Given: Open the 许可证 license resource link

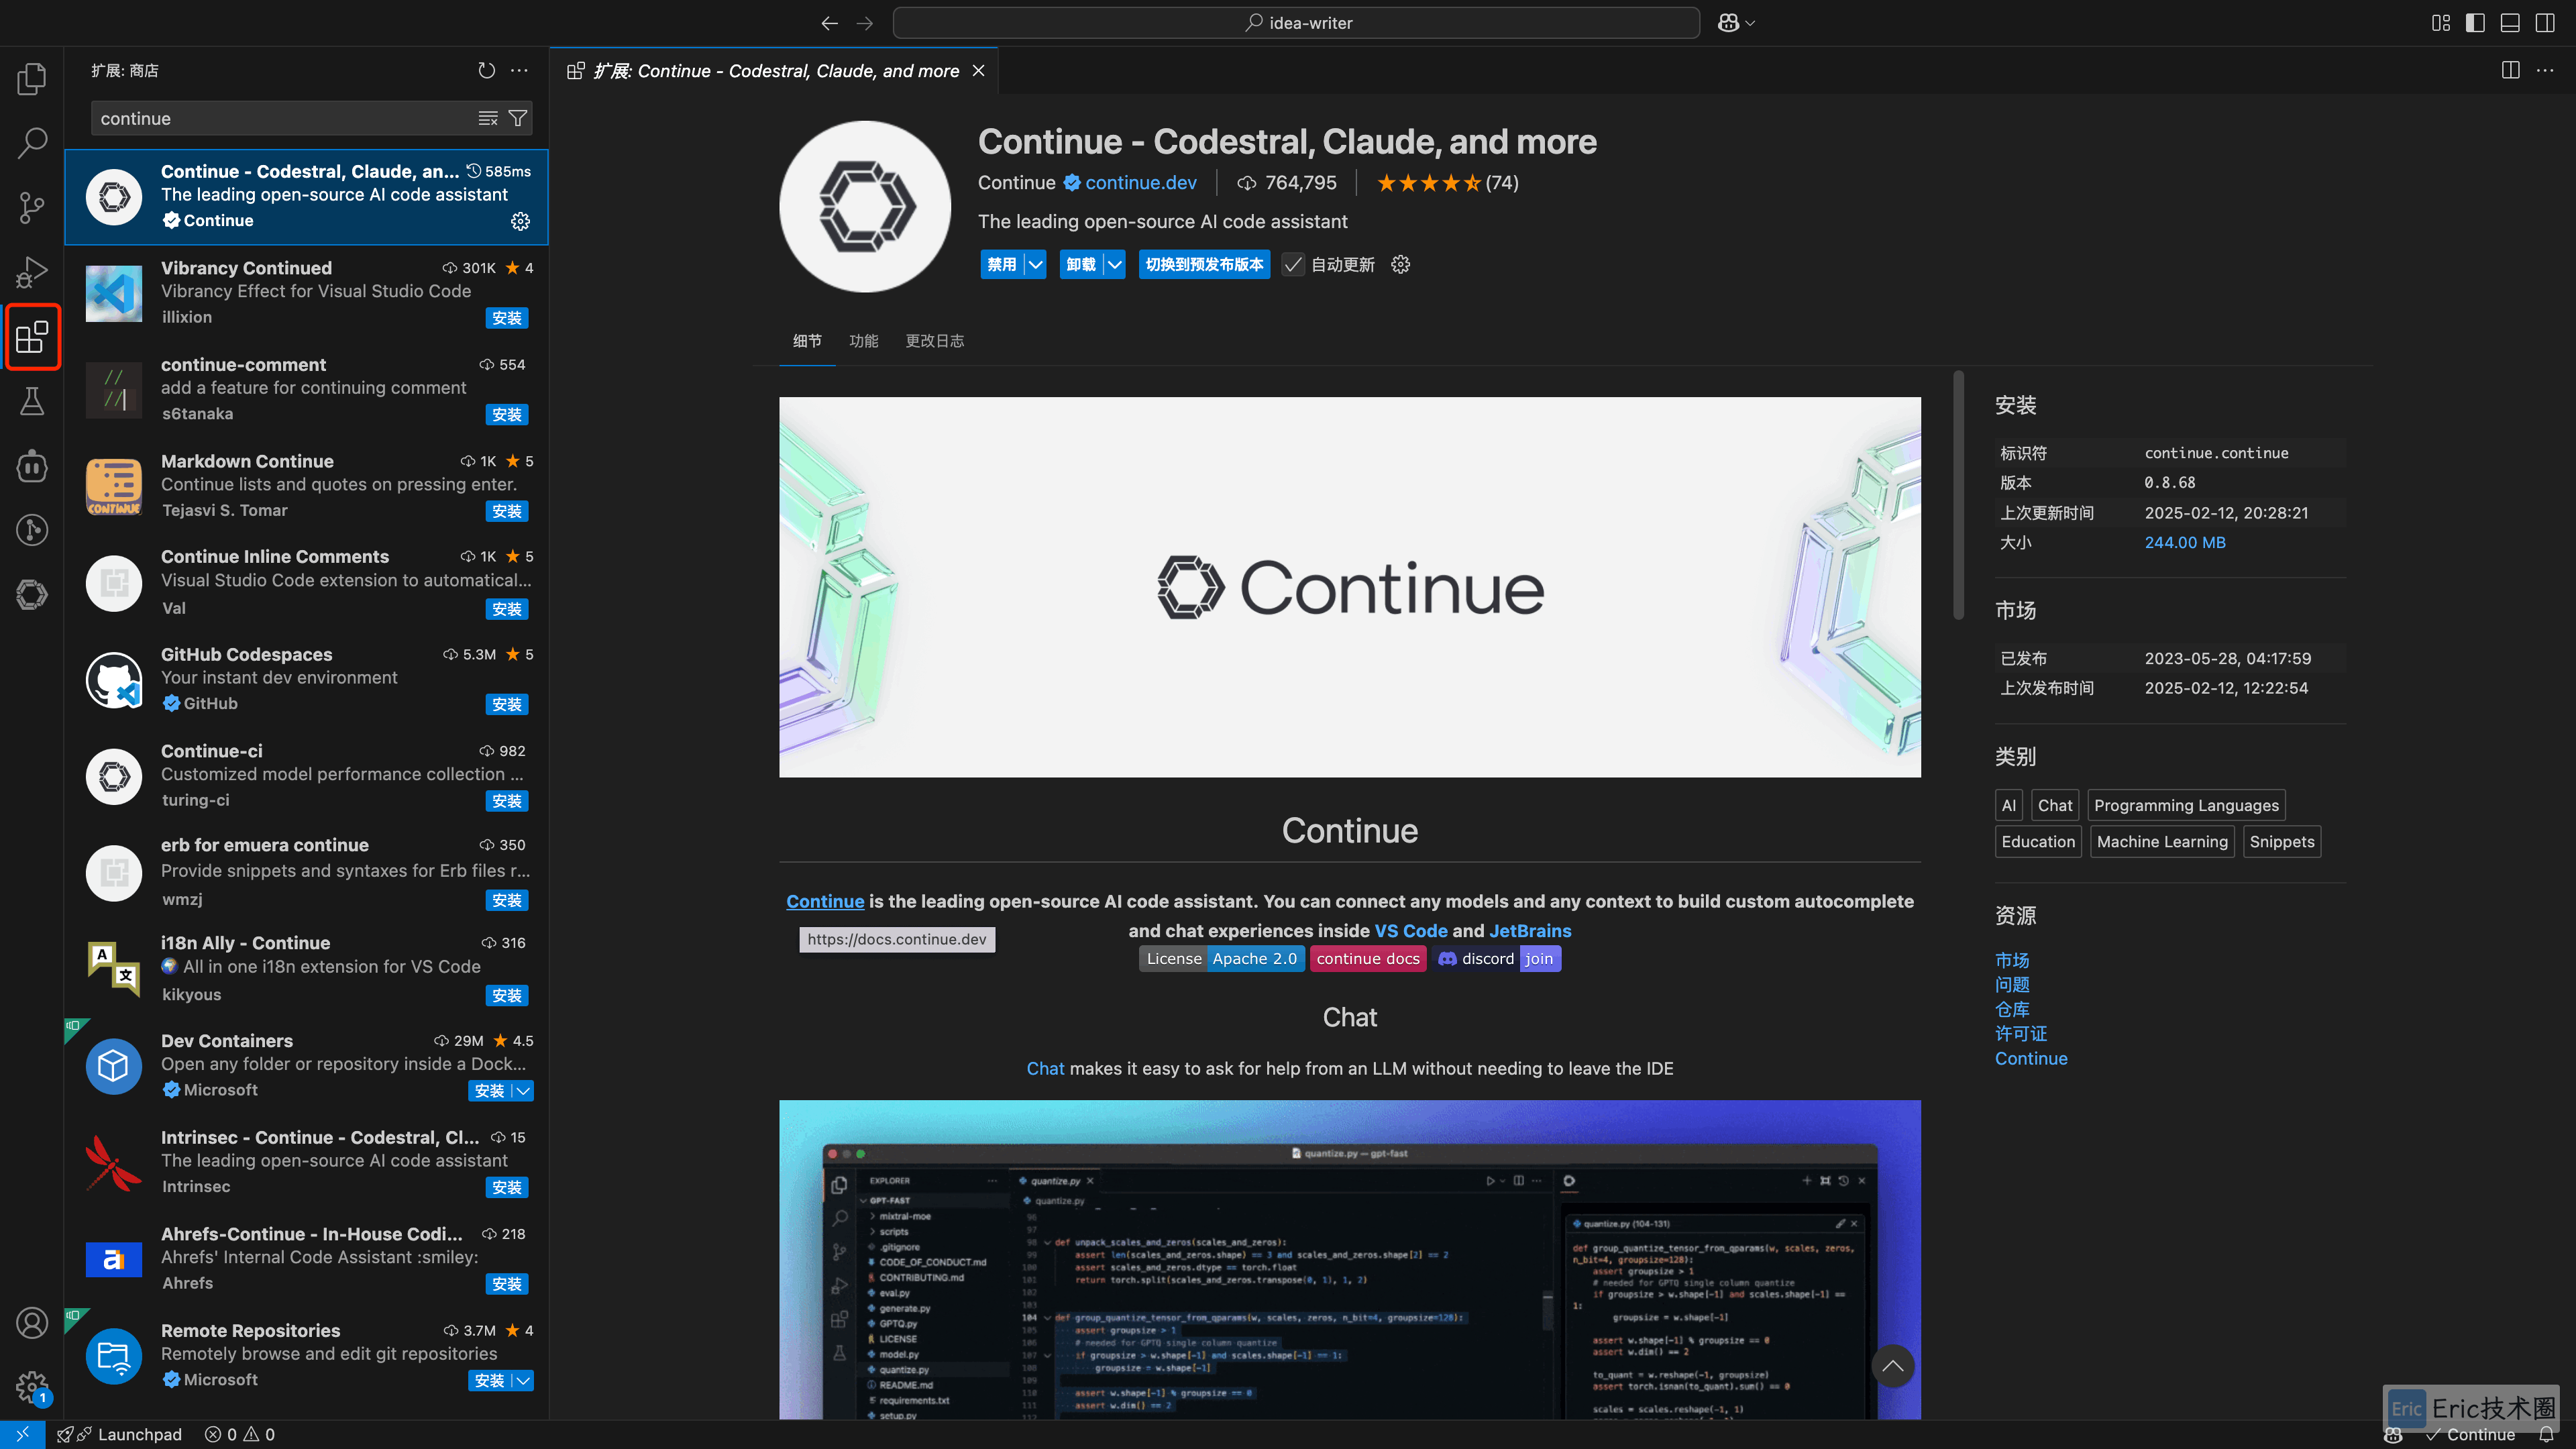Looking at the screenshot, I should tap(2021, 1033).
